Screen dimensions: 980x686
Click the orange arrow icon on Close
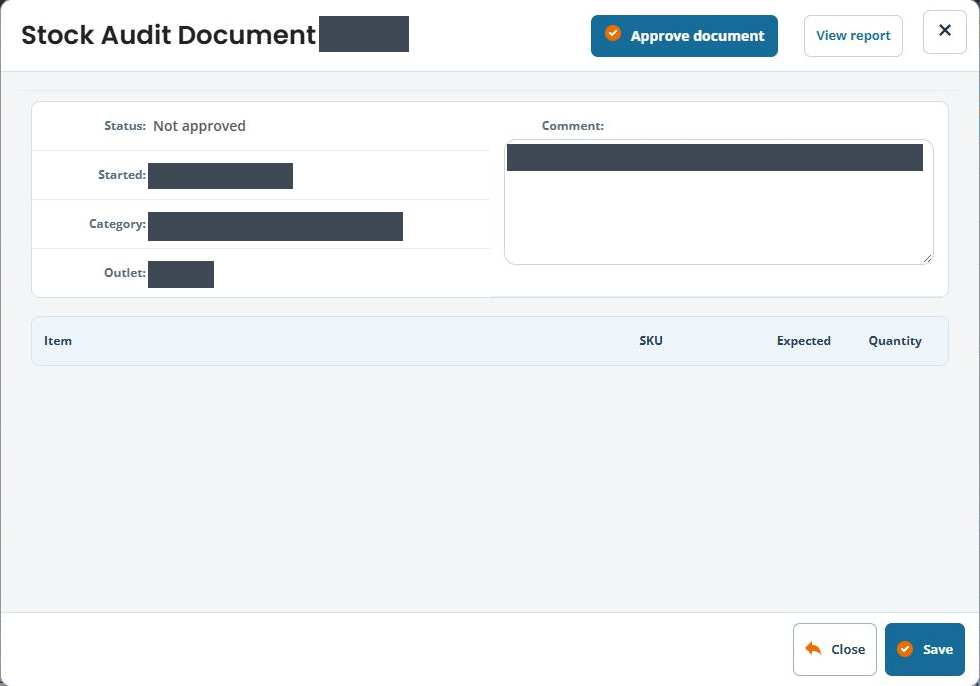[812, 649]
